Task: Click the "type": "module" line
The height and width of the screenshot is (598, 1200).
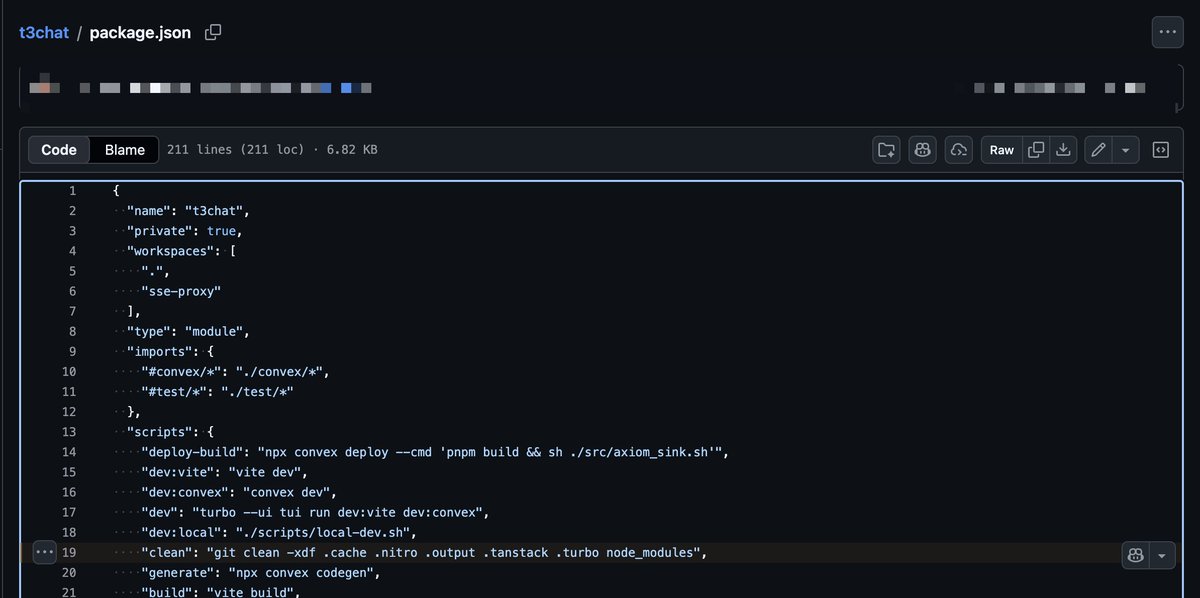Action: click(188, 331)
